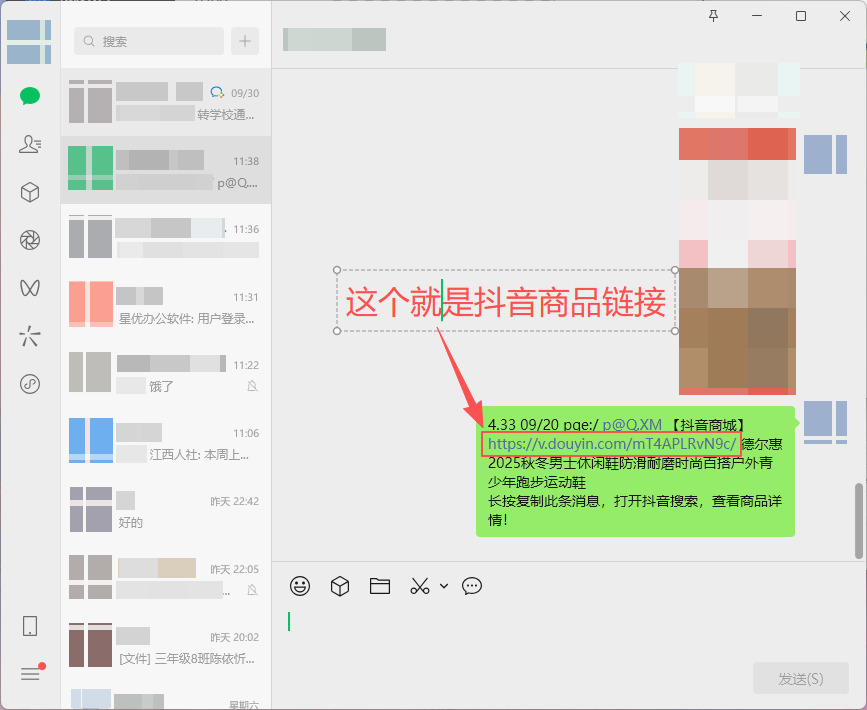Image resolution: width=867 pixels, height=710 pixels.
Task: Open Channels butterfly icon in sidebar
Action: point(30,288)
